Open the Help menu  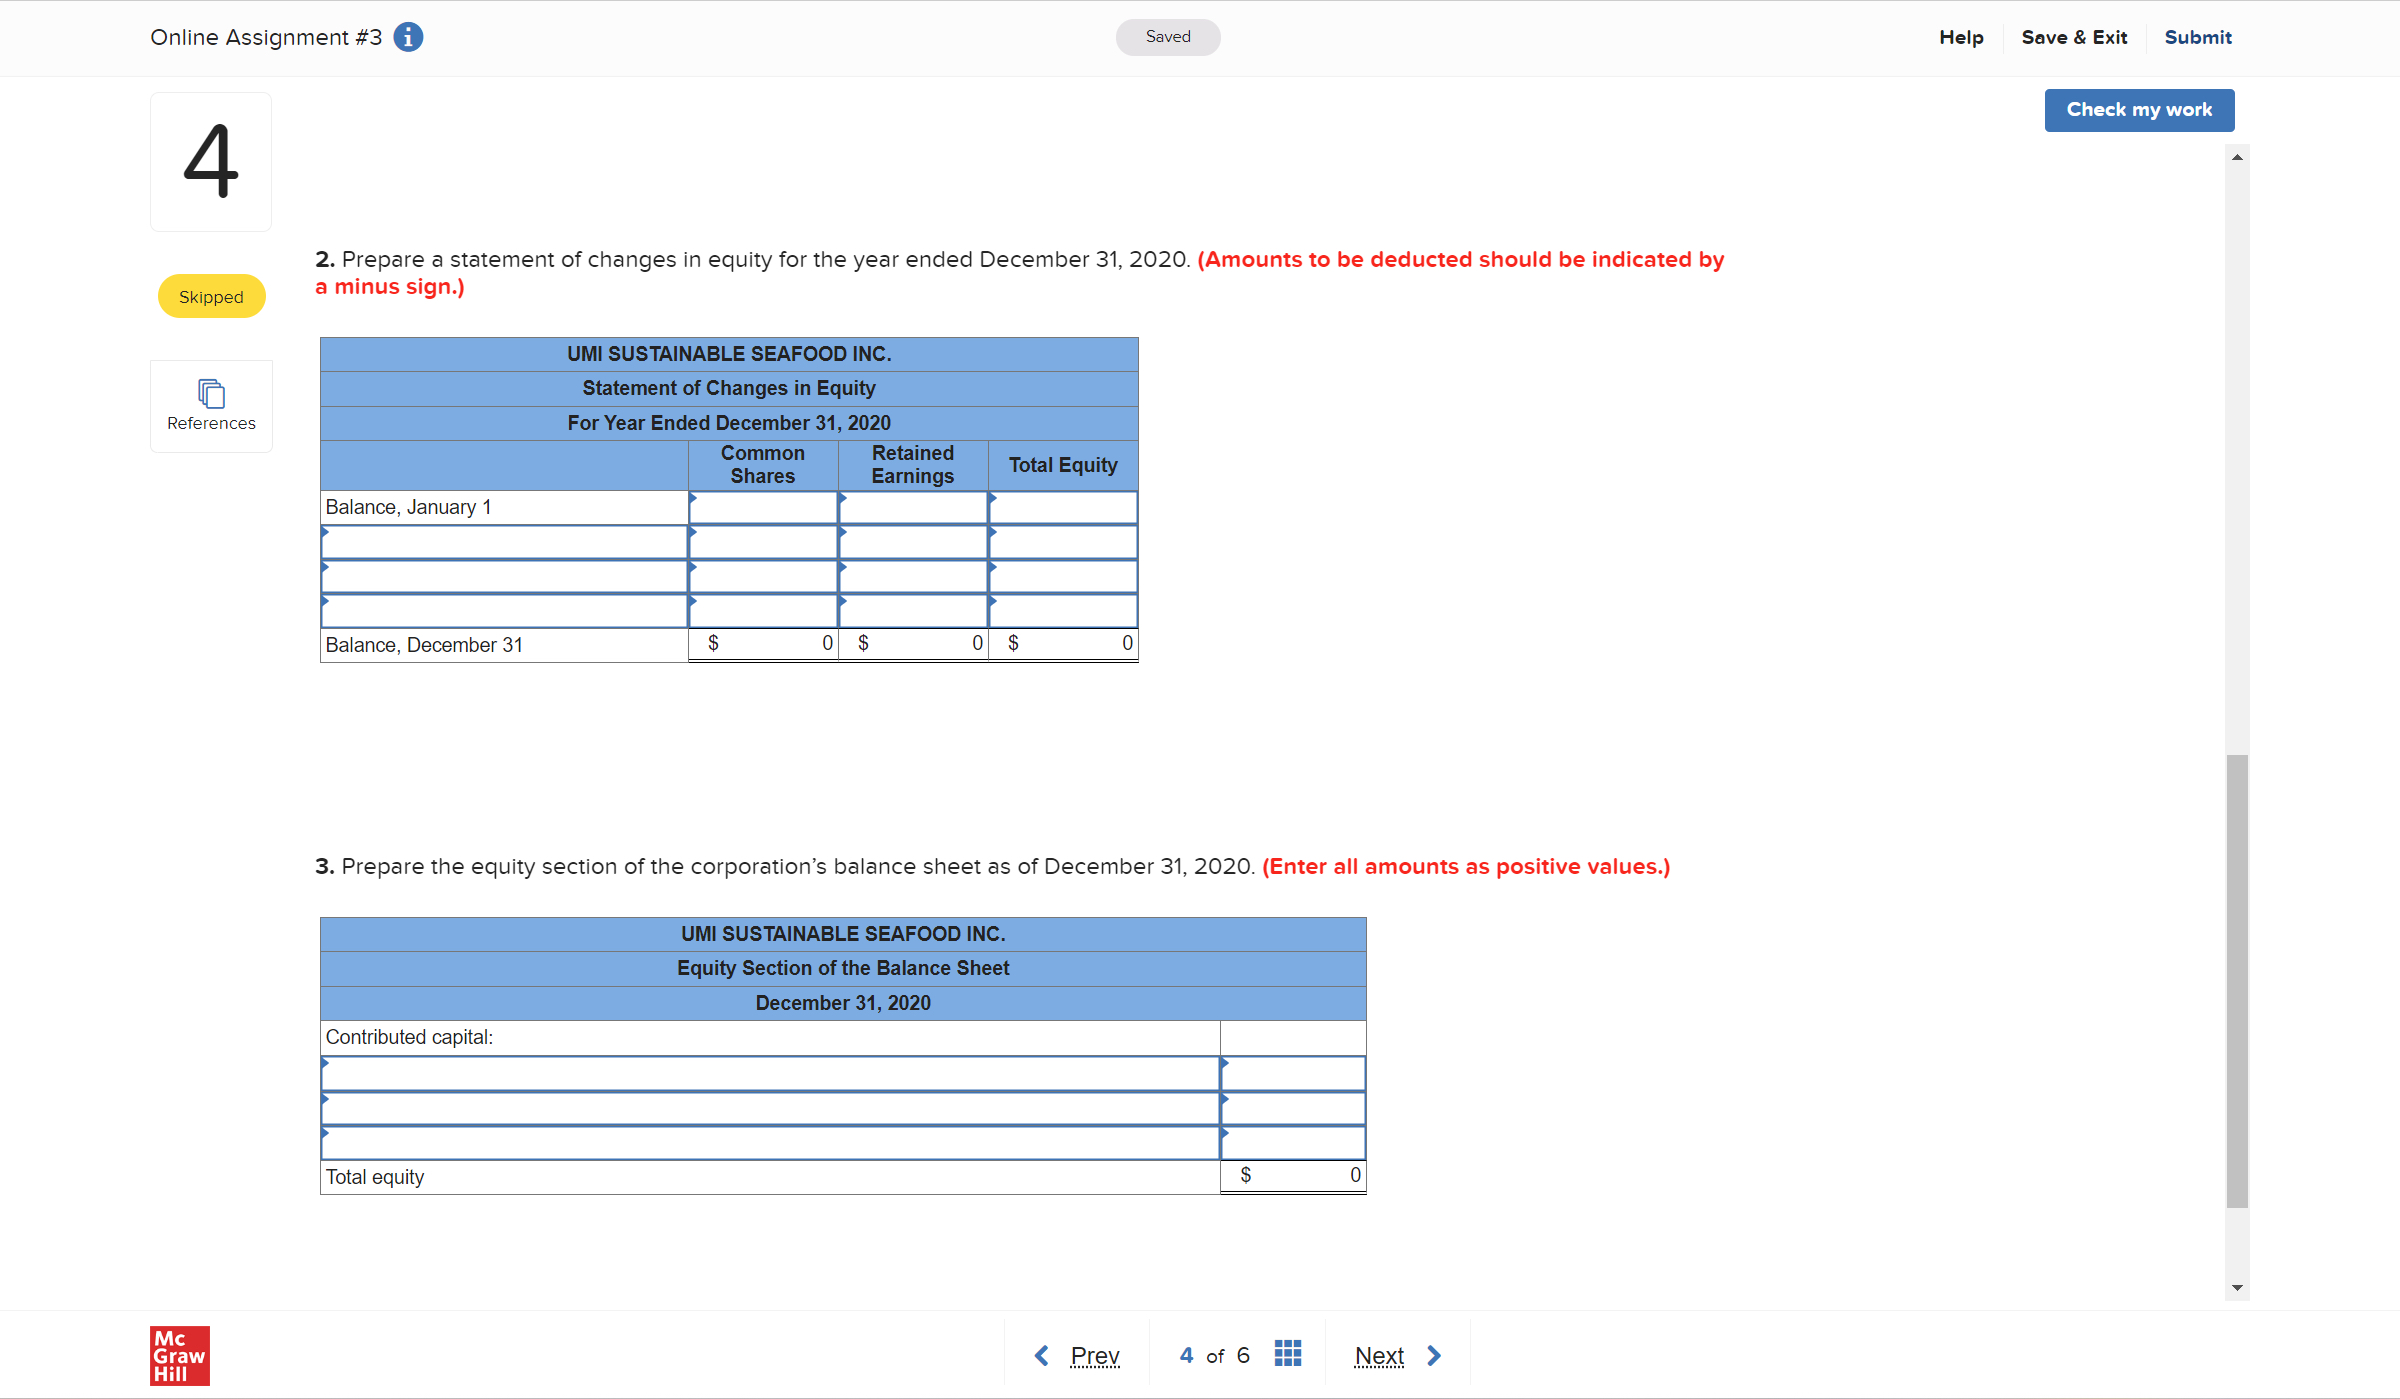[x=1961, y=37]
